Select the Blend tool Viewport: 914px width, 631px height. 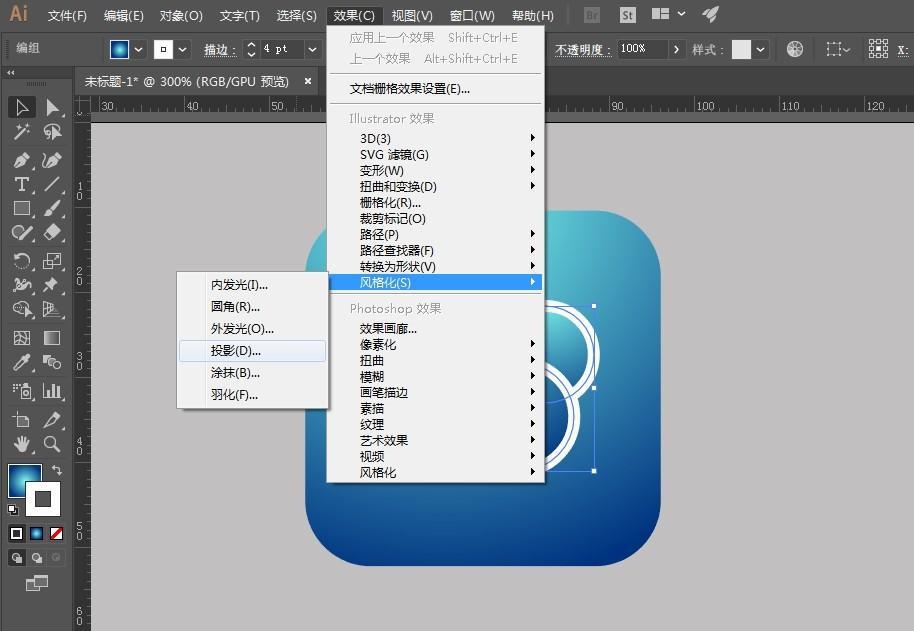(x=52, y=362)
